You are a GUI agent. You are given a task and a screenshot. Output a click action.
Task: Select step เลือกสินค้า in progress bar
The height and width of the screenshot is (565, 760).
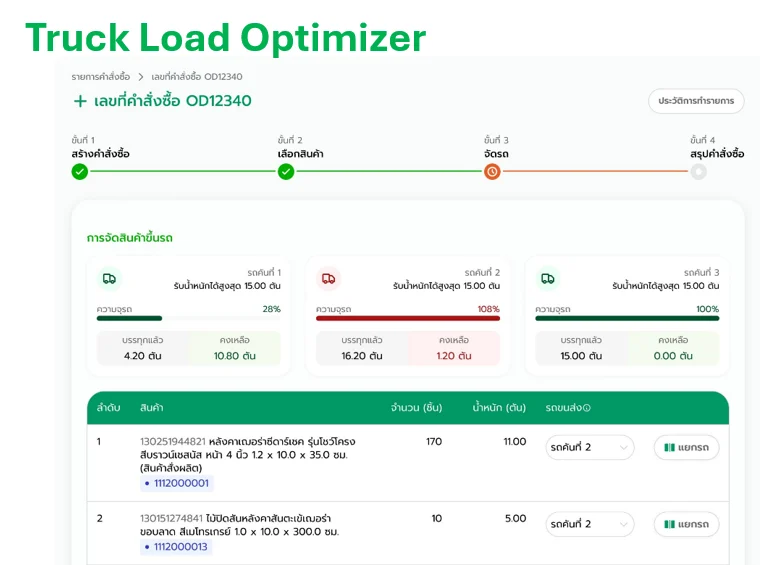pos(301,154)
